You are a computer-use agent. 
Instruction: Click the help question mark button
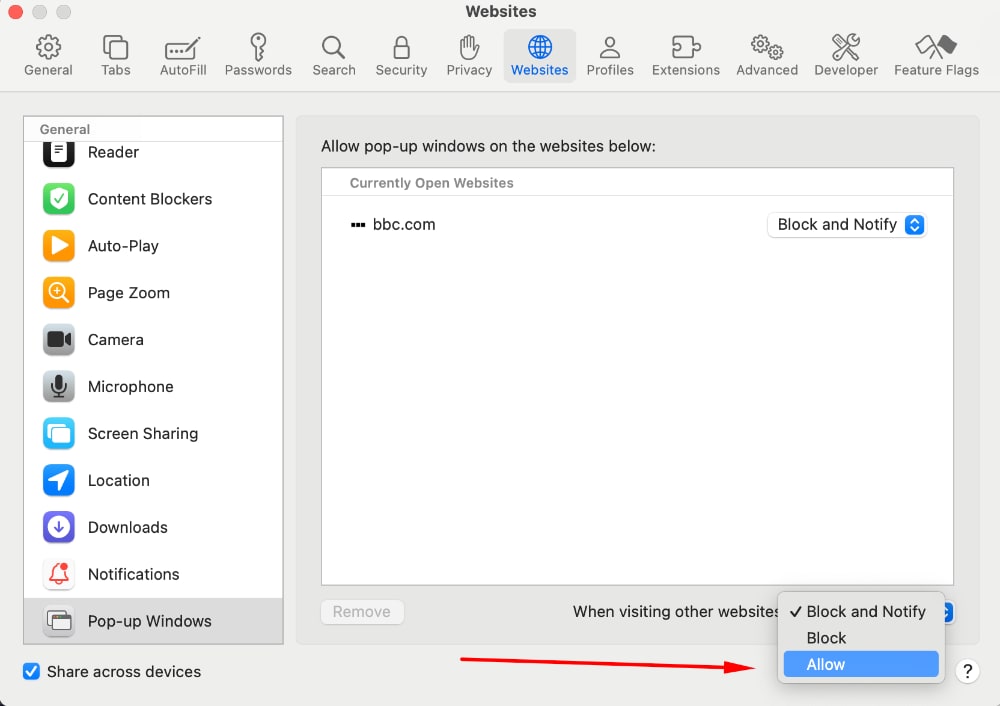(967, 671)
